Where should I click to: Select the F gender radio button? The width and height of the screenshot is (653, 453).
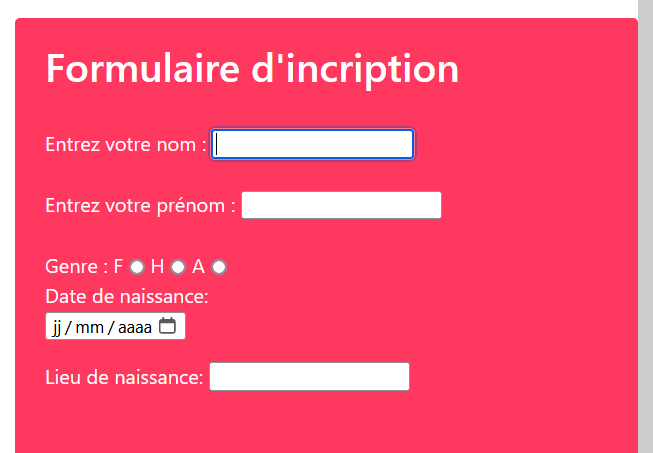click(x=137, y=267)
